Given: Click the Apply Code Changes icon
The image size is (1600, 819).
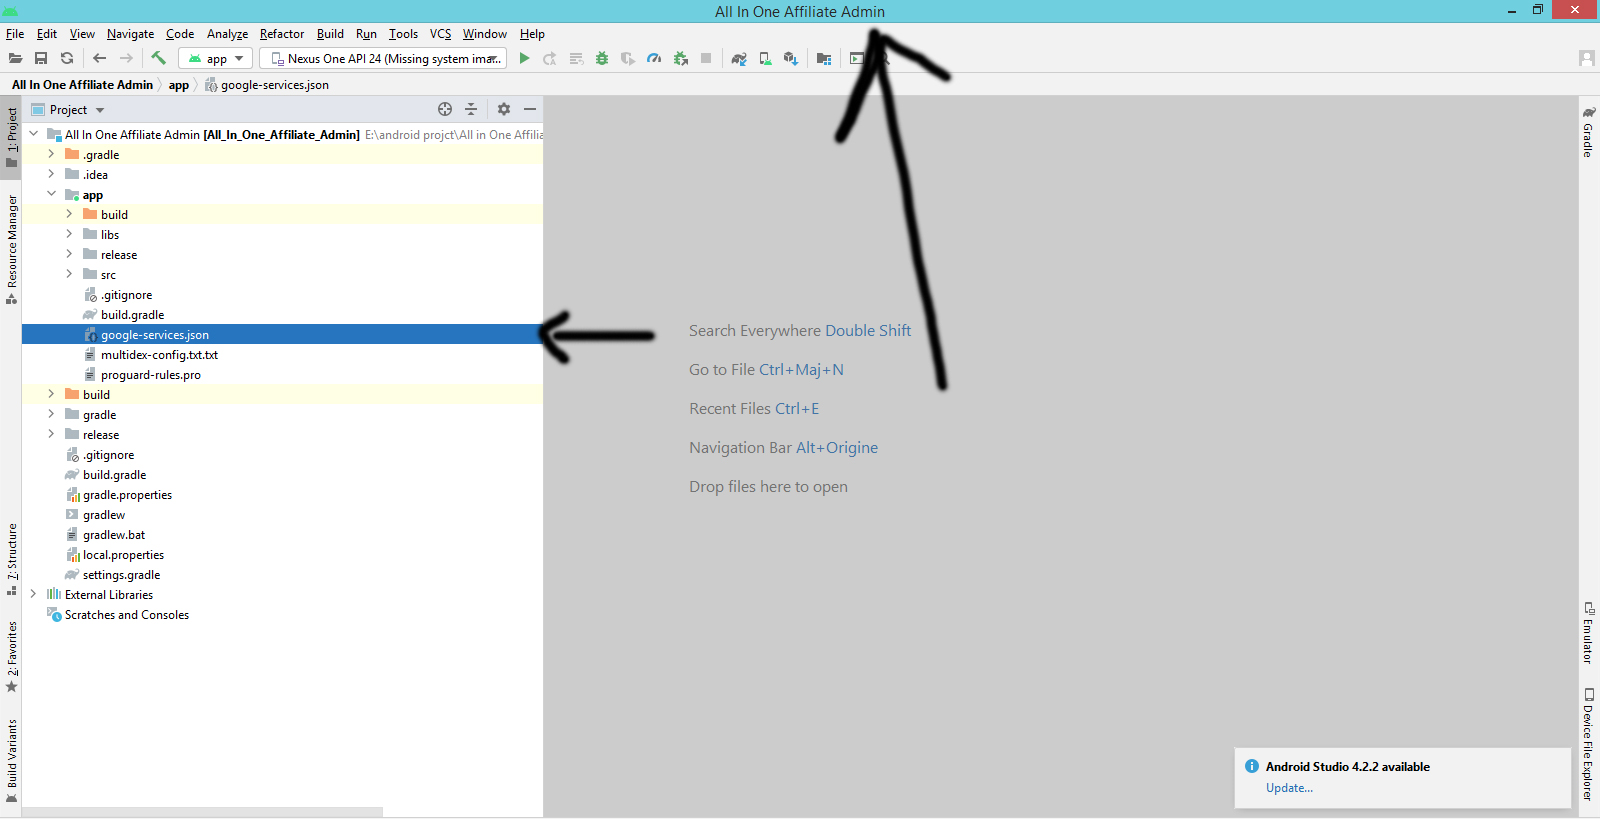Looking at the screenshot, I should click(576, 59).
